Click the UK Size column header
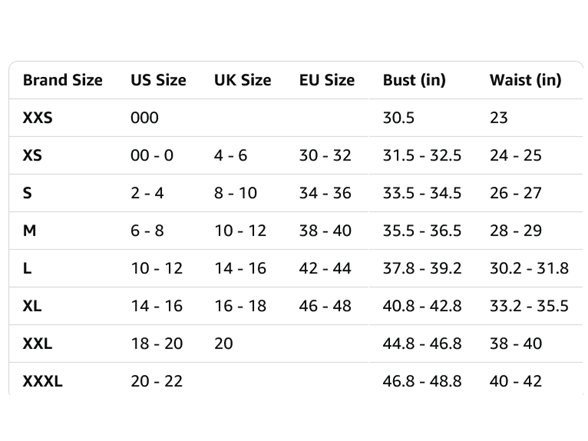 243,80
